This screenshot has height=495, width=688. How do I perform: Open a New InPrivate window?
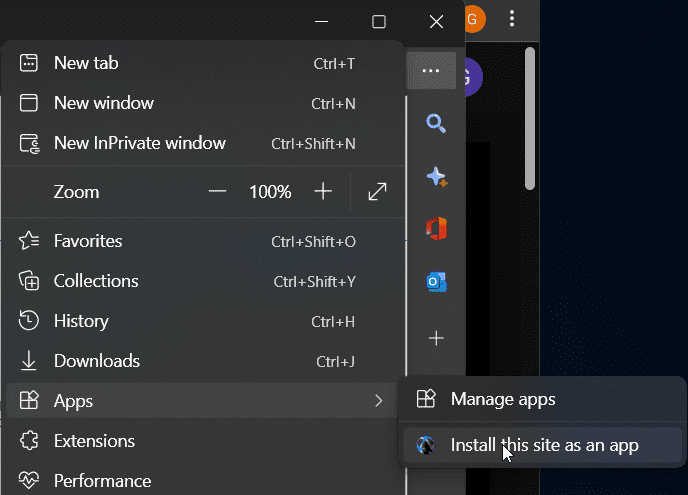coord(203,143)
